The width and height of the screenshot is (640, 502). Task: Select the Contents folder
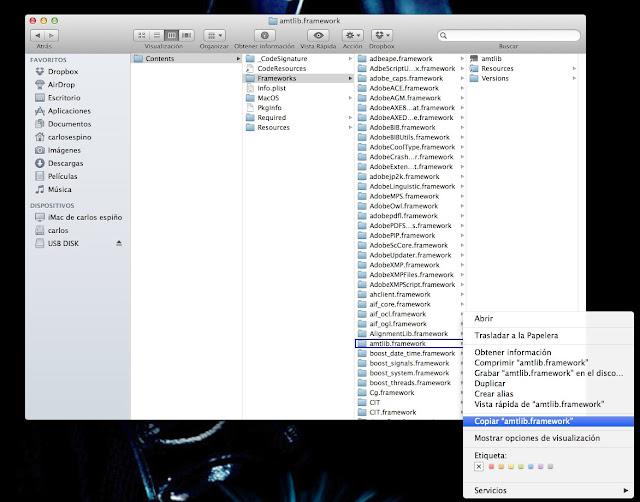[187, 58]
